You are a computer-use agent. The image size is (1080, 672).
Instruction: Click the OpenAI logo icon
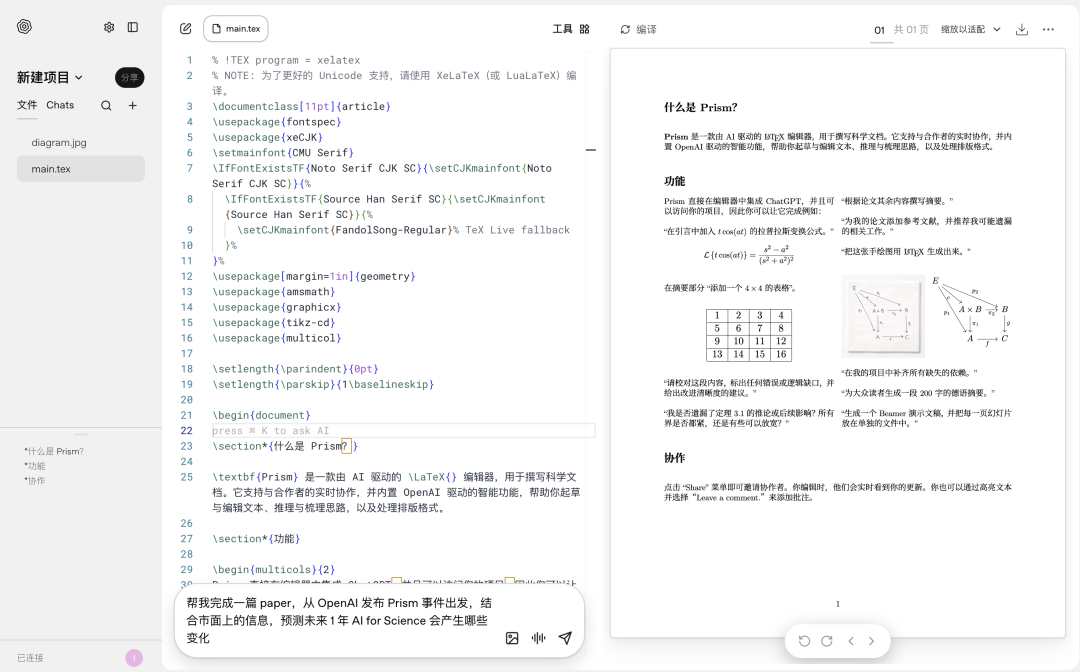(24, 27)
